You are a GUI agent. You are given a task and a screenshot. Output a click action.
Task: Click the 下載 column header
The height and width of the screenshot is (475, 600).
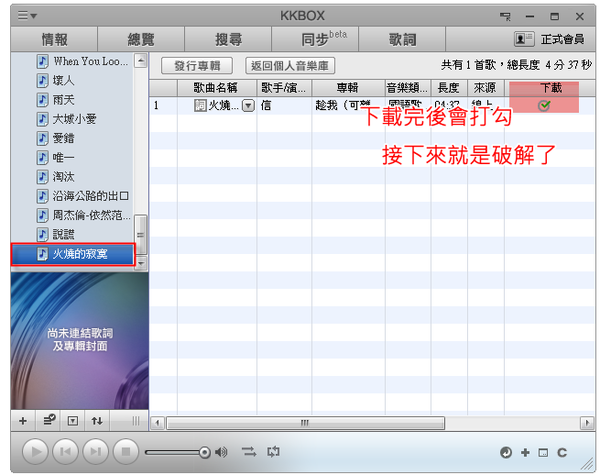pos(551,88)
